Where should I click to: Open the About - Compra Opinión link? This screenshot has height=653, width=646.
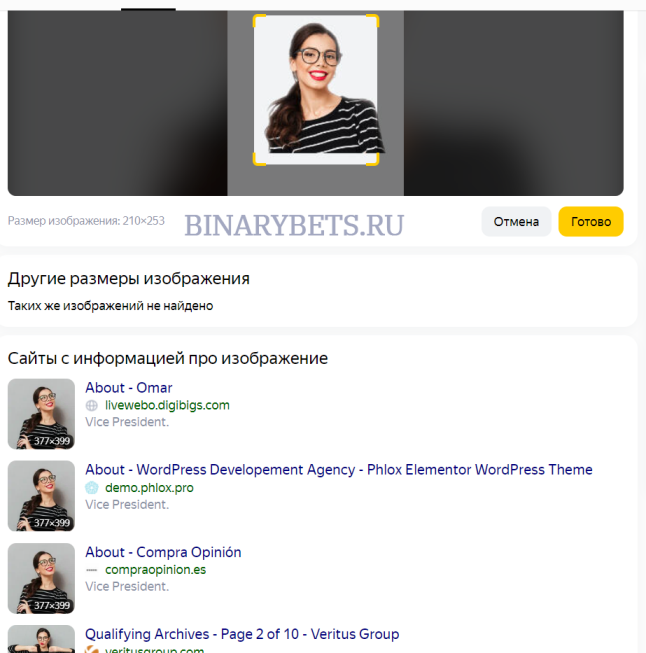tap(163, 552)
